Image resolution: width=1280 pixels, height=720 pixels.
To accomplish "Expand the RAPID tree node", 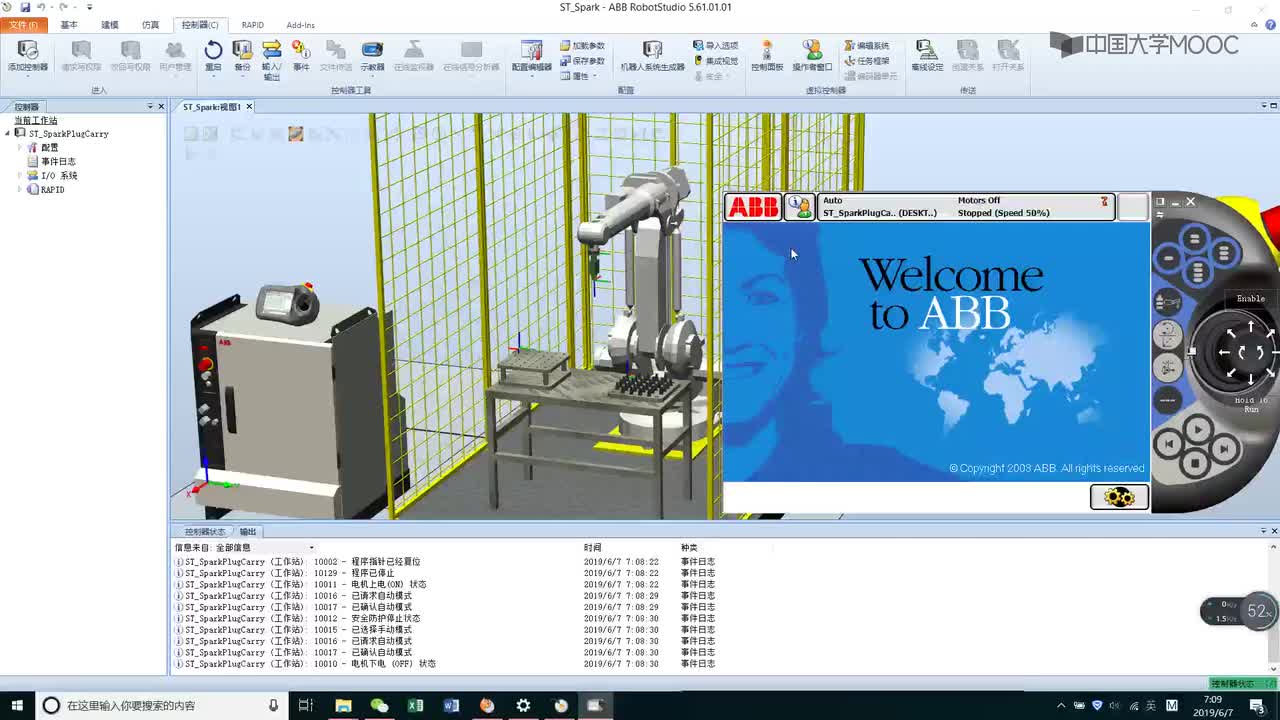I will click(19, 189).
